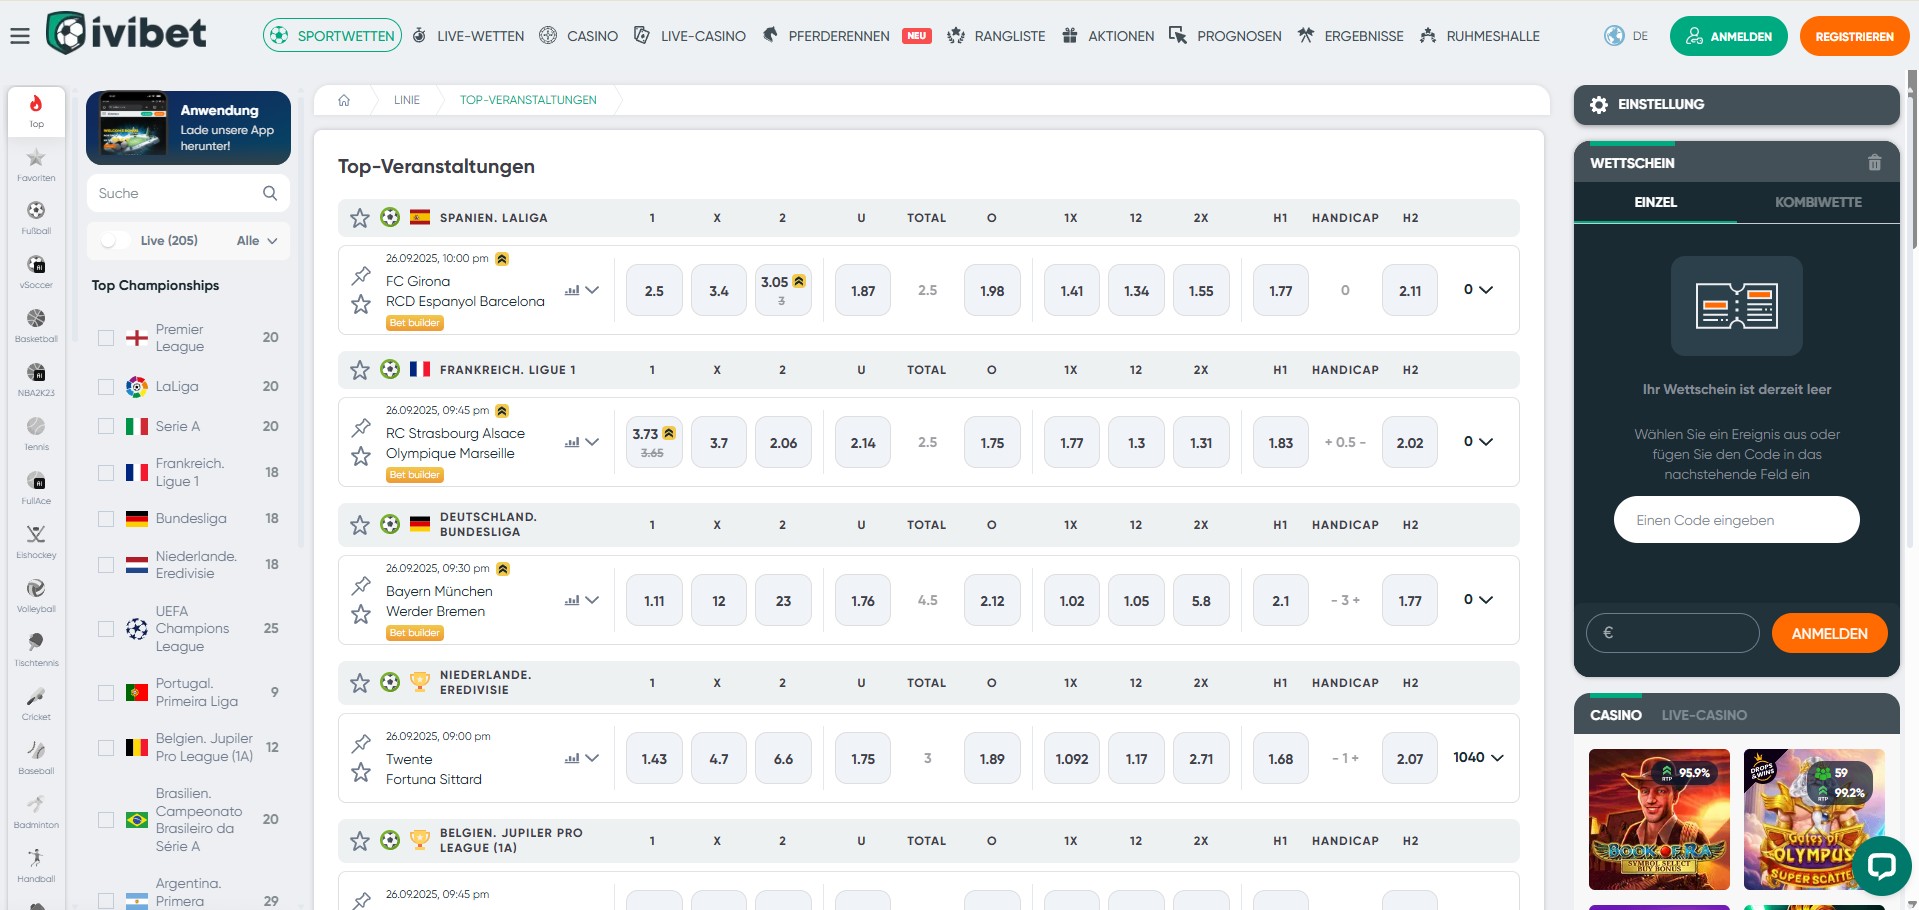Image resolution: width=1919 pixels, height=910 pixels.
Task: Open the hamburger menu icon
Action: coord(20,36)
